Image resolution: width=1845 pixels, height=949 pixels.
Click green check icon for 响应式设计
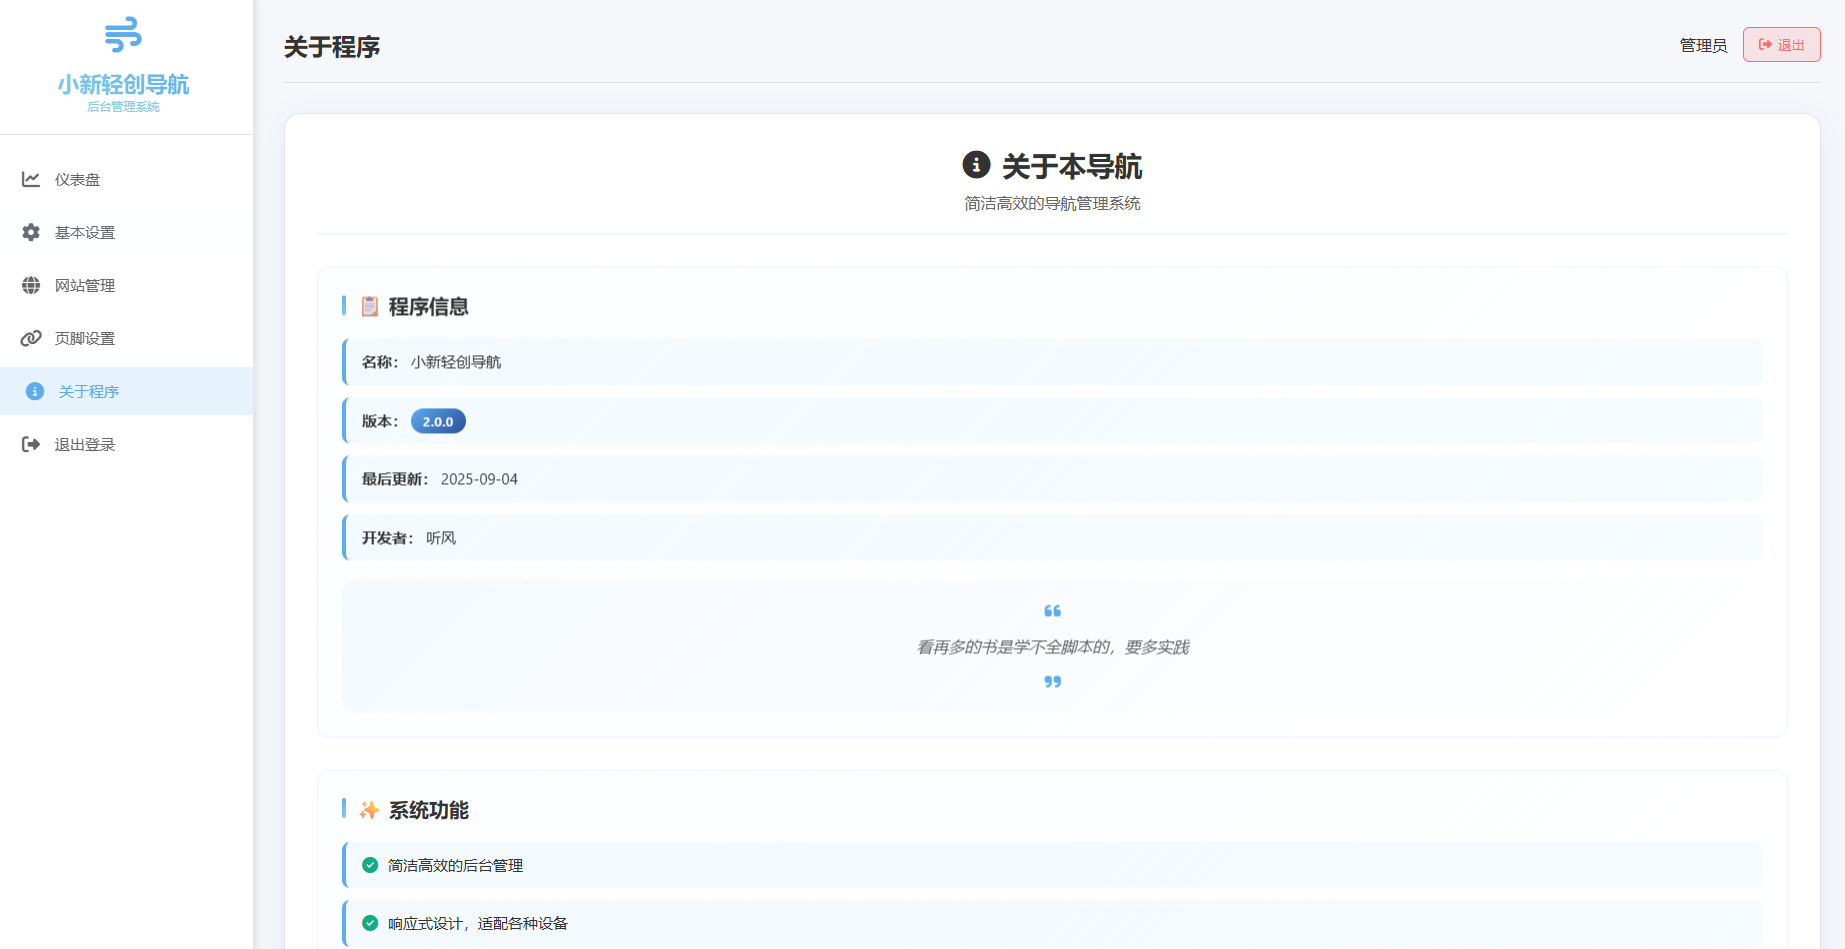point(370,923)
